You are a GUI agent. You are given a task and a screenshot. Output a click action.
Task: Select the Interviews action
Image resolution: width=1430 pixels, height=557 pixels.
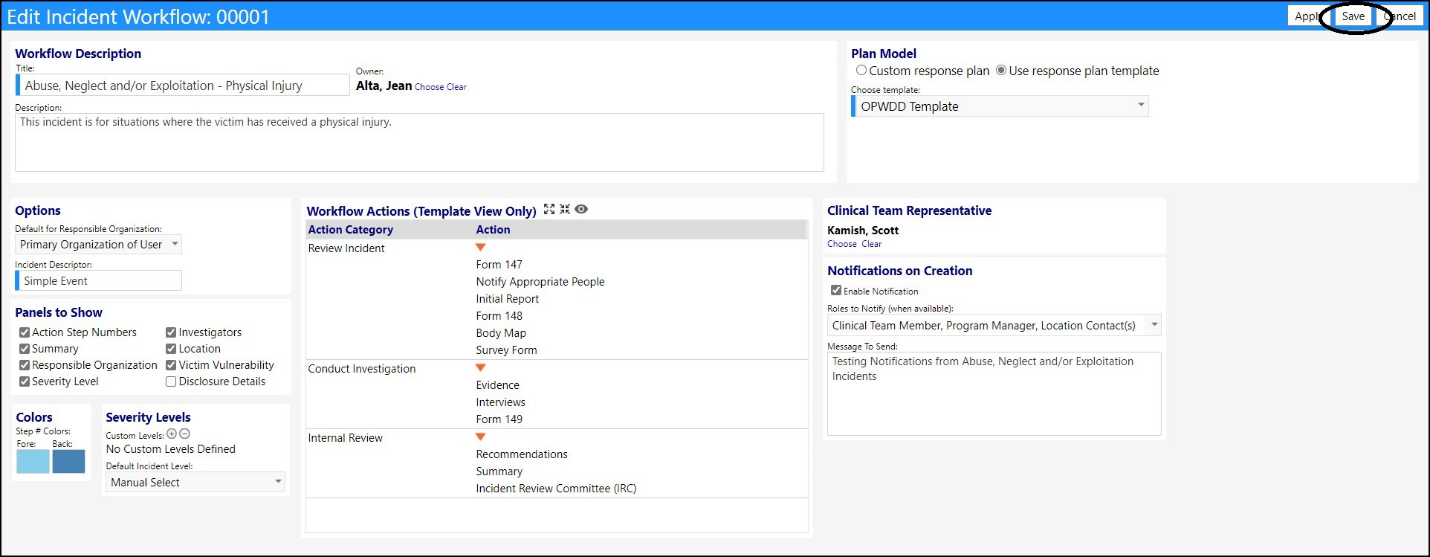click(501, 402)
